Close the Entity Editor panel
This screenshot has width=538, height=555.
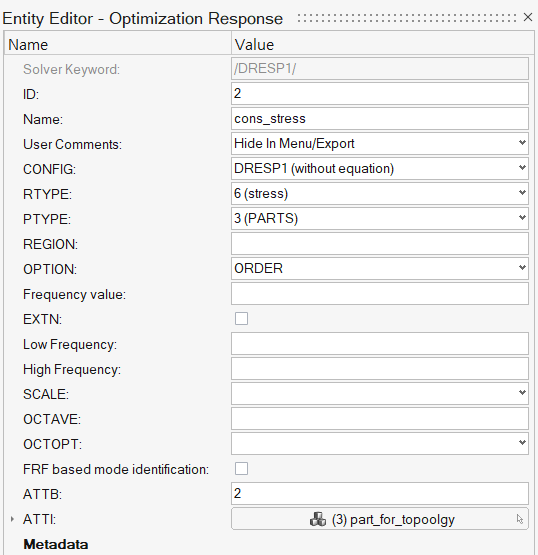(528, 17)
